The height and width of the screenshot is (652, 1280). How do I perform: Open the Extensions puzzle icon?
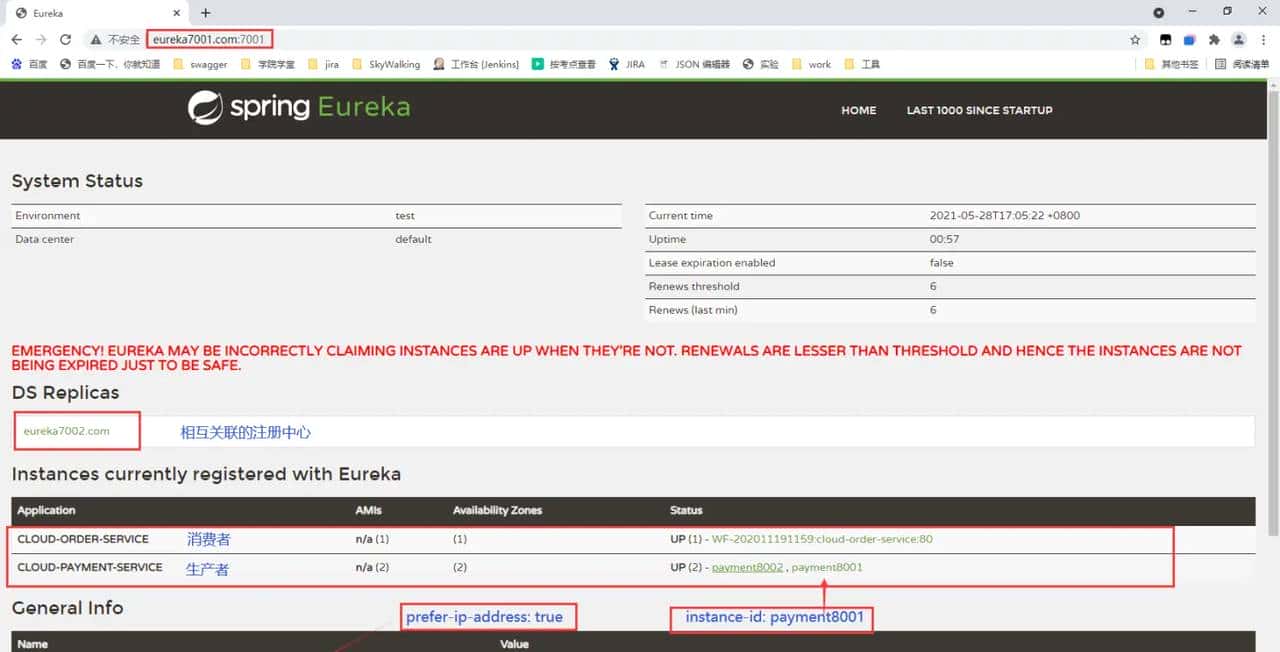click(x=1214, y=40)
